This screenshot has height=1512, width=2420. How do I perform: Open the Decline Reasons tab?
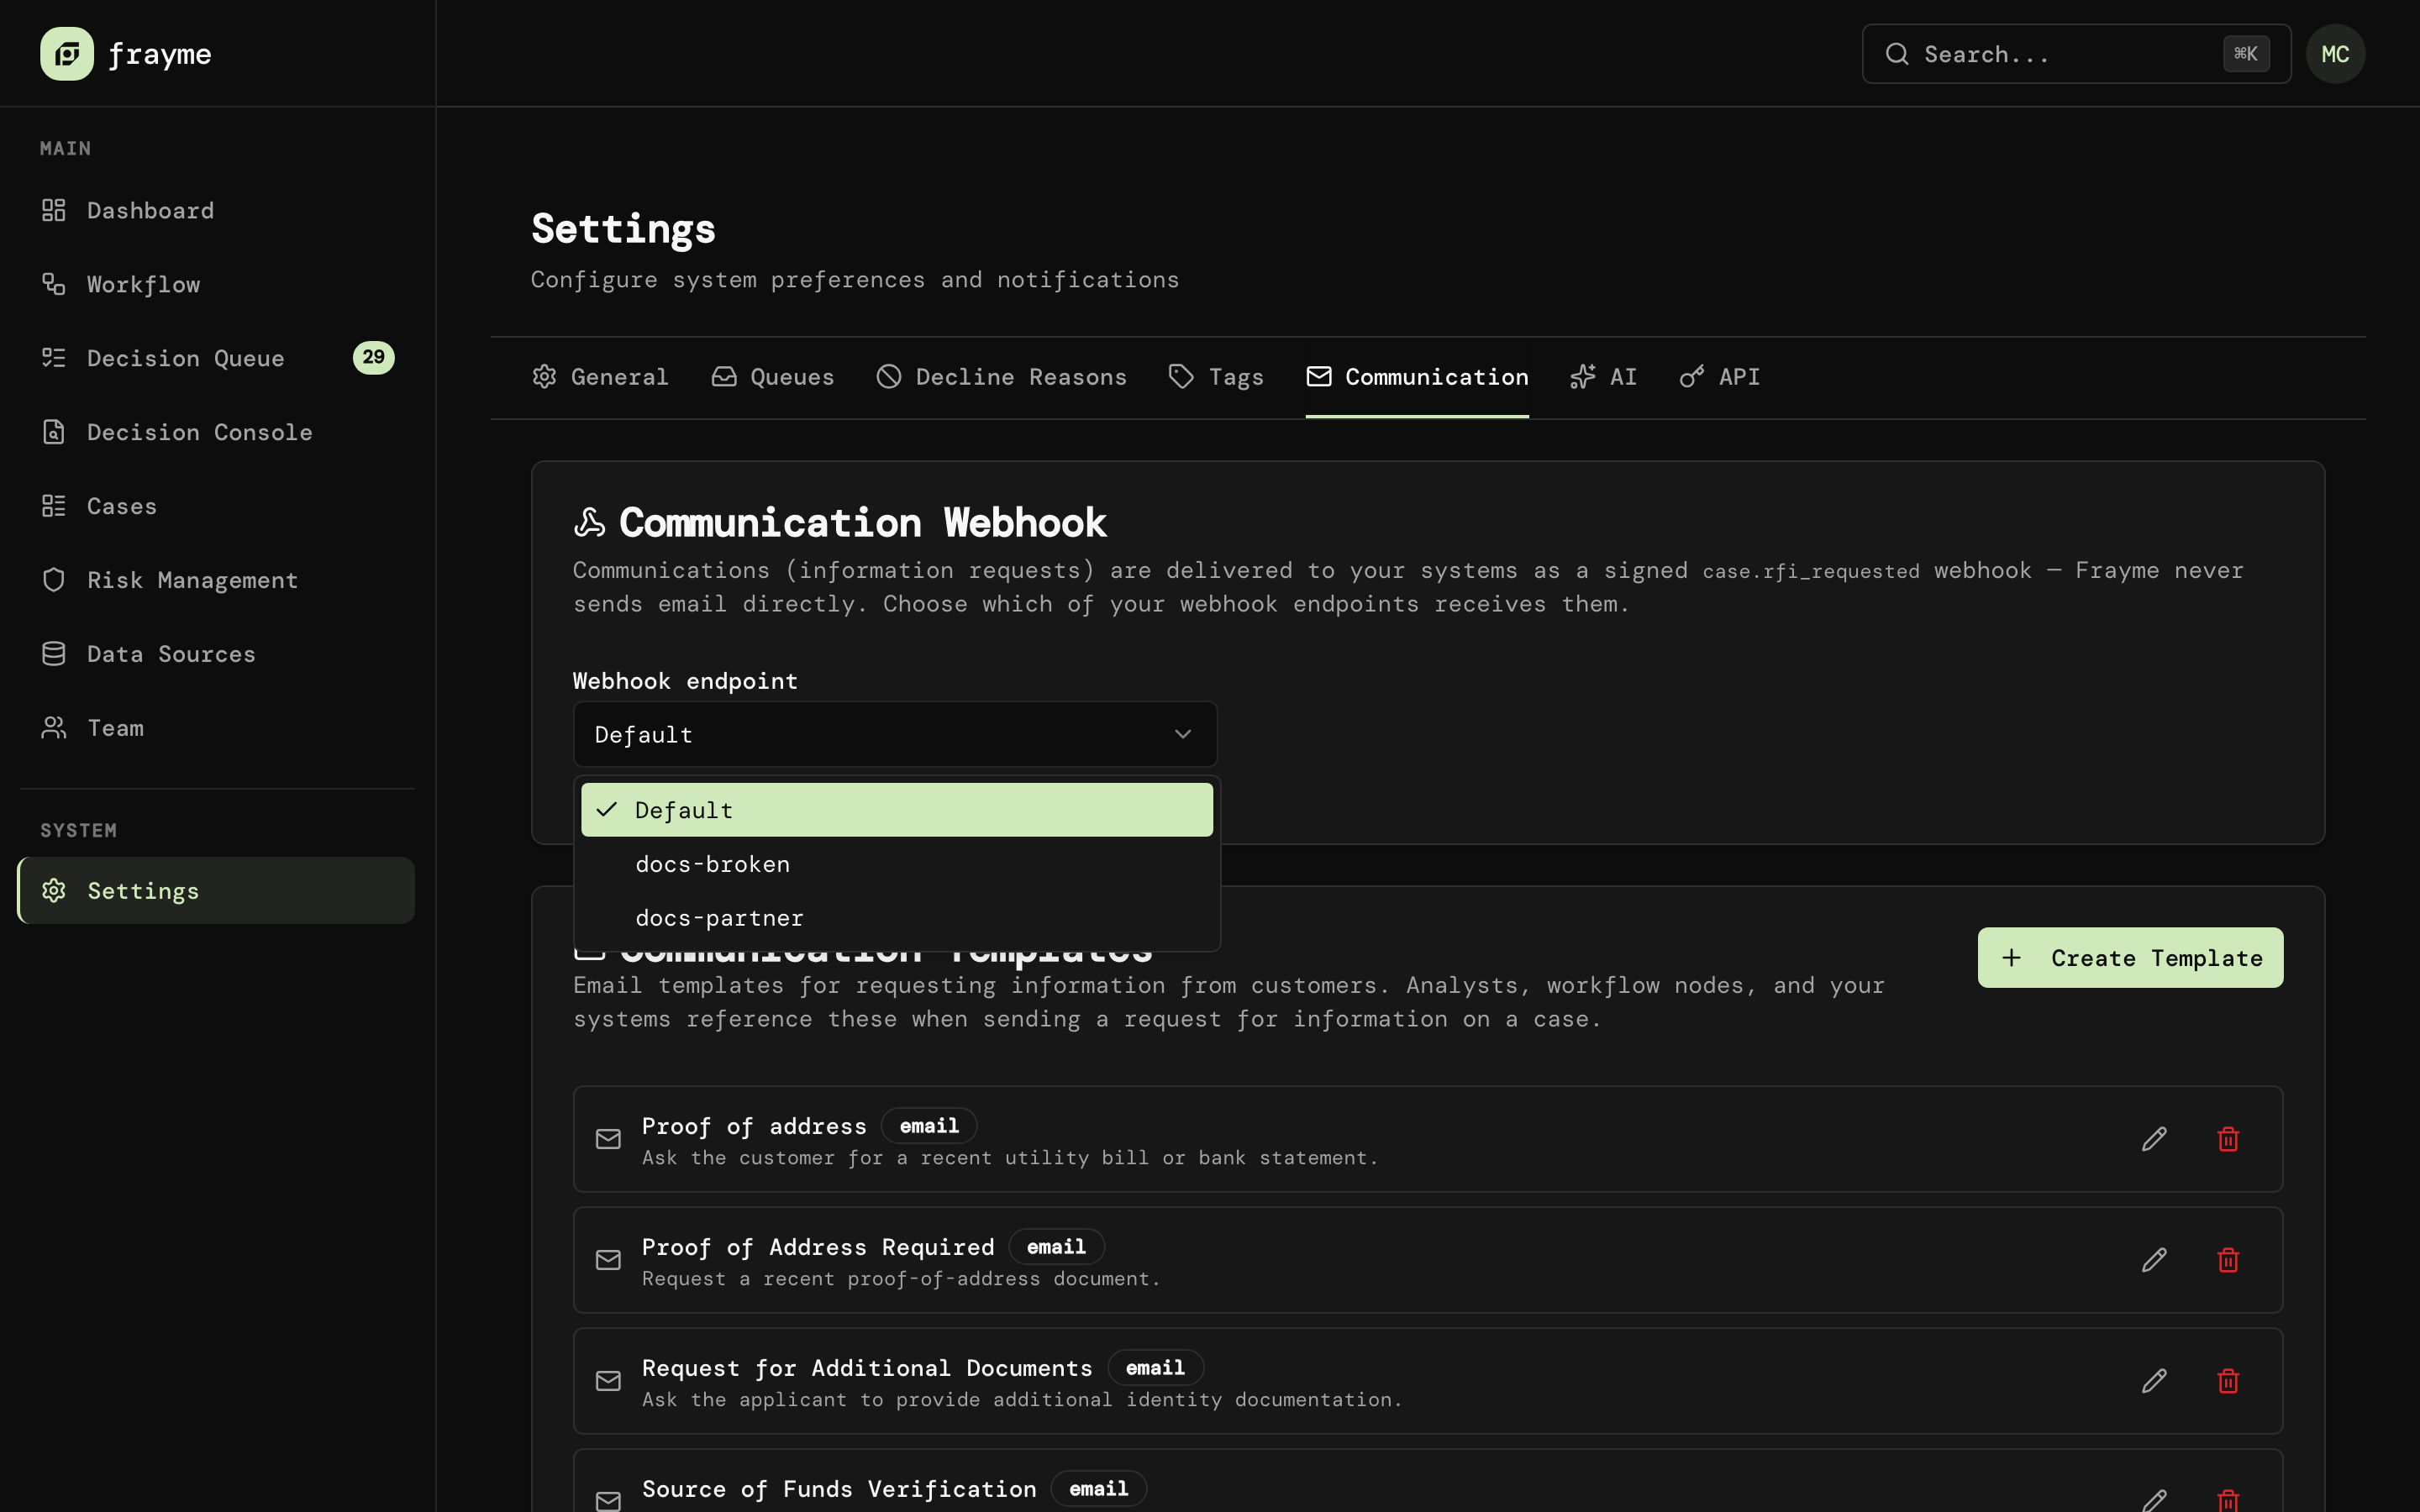coord(1001,377)
